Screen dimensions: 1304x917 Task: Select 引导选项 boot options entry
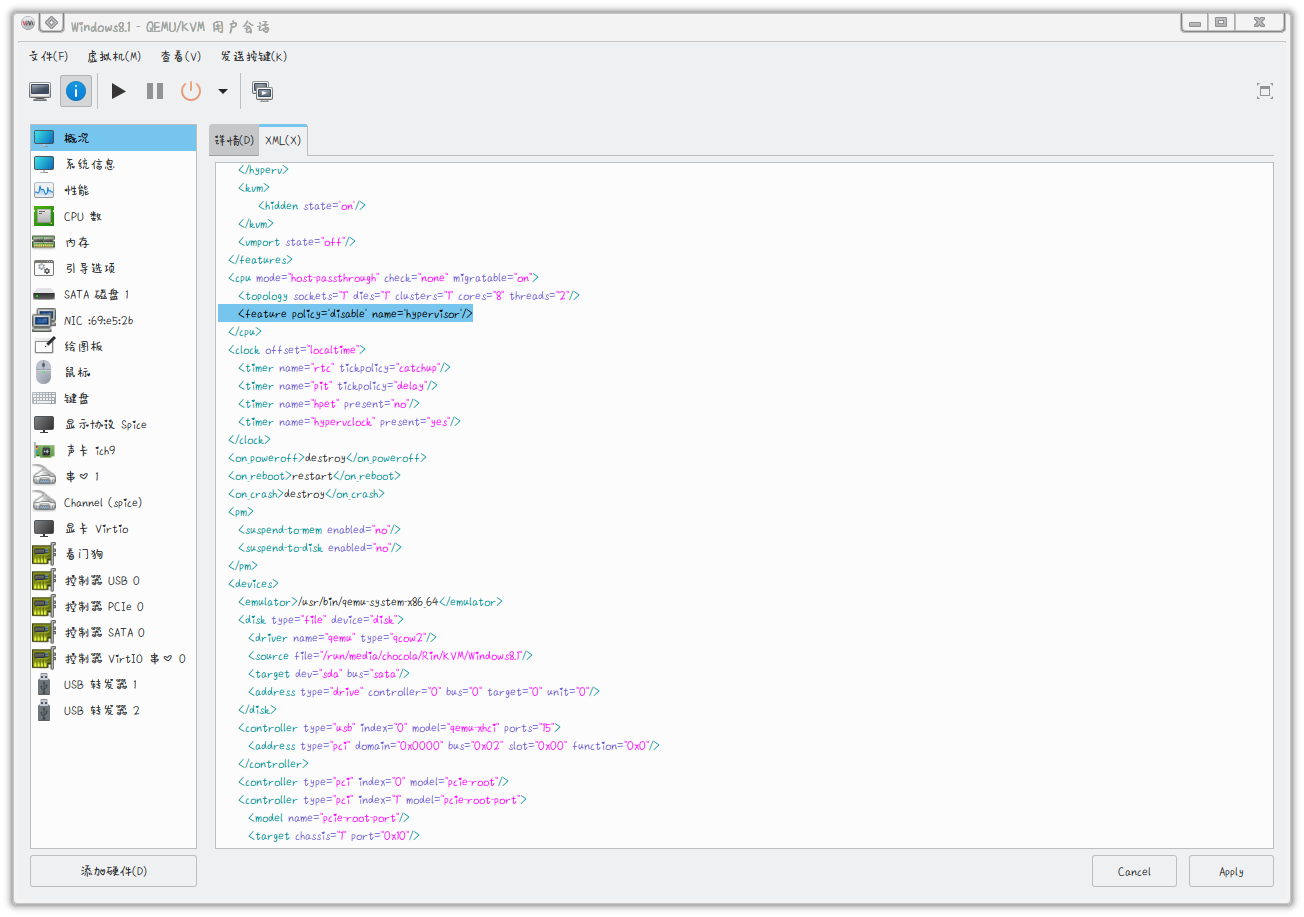(114, 268)
